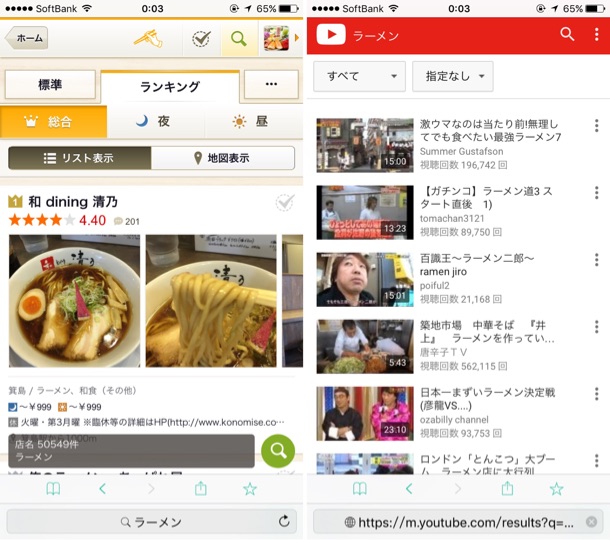Viewport: 610px width, 540px height.
Task: Open ozabilly channel name
Action: pos(454,420)
